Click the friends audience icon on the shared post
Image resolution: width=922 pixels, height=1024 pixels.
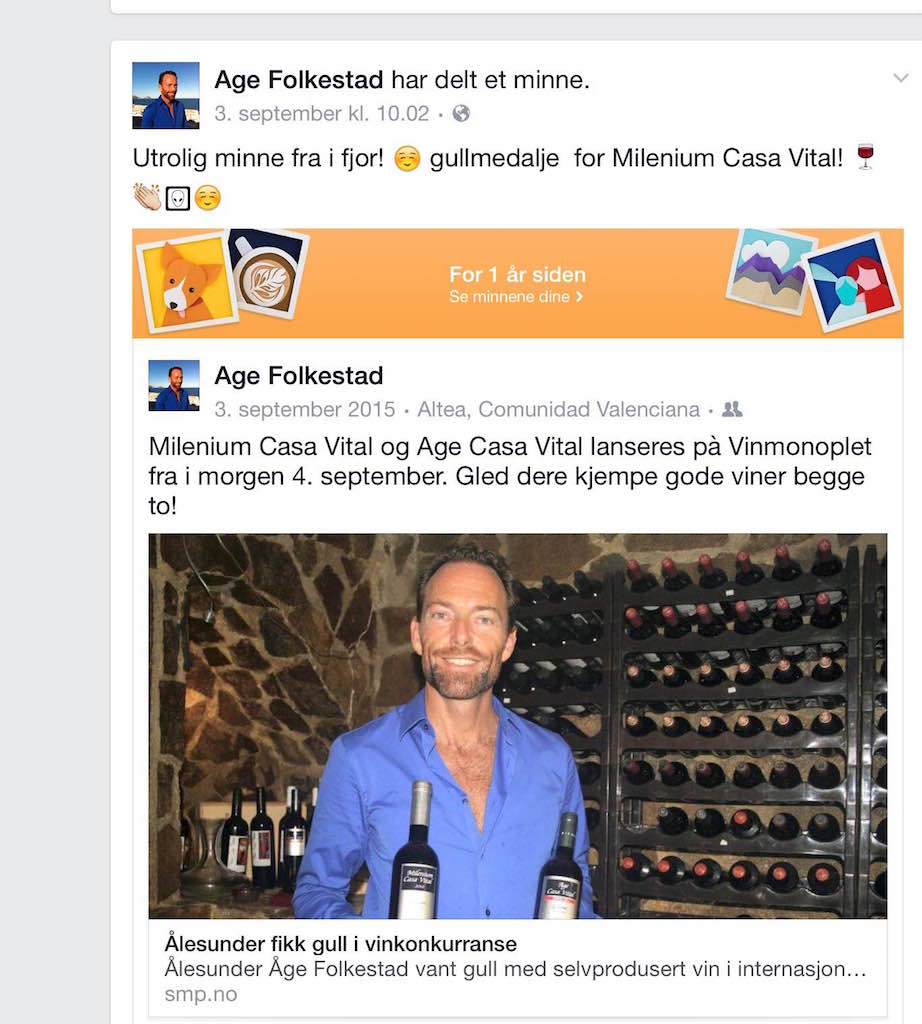coord(732,409)
